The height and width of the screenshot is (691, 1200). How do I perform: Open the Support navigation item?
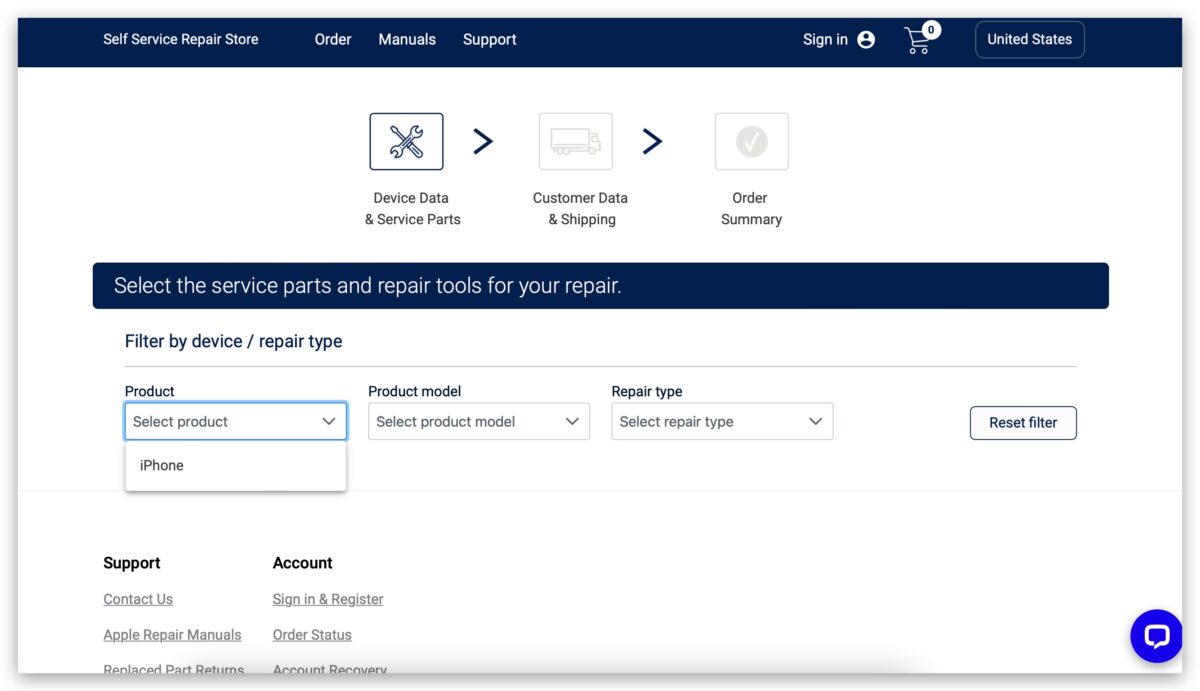(490, 40)
